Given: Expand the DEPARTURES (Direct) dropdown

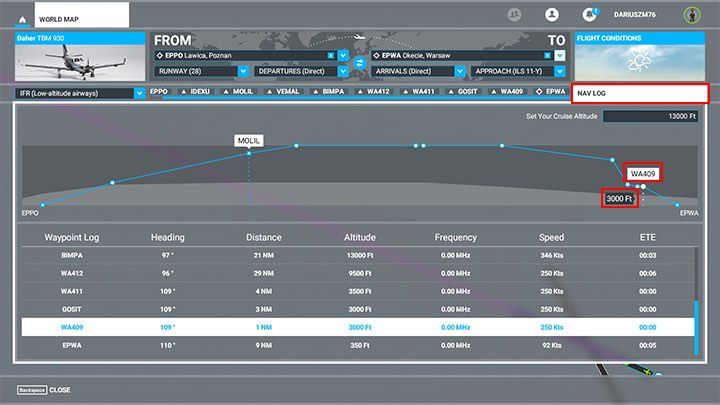Looking at the screenshot, I should coord(342,72).
